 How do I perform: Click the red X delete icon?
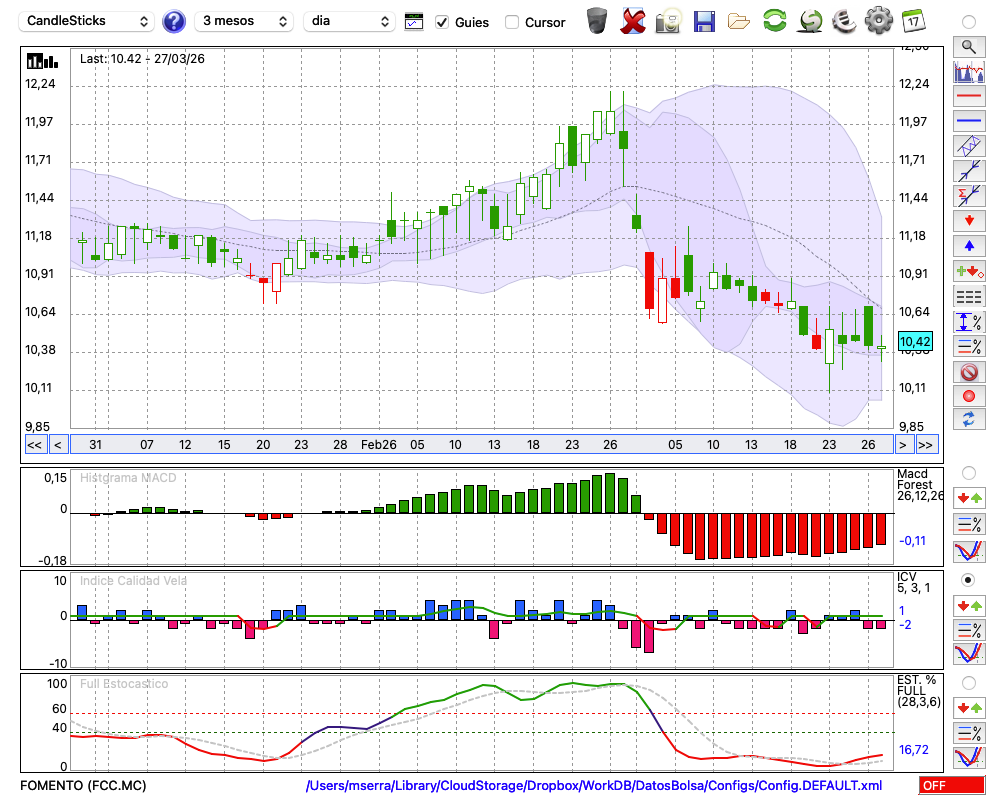pyautogui.click(x=633, y=21)
